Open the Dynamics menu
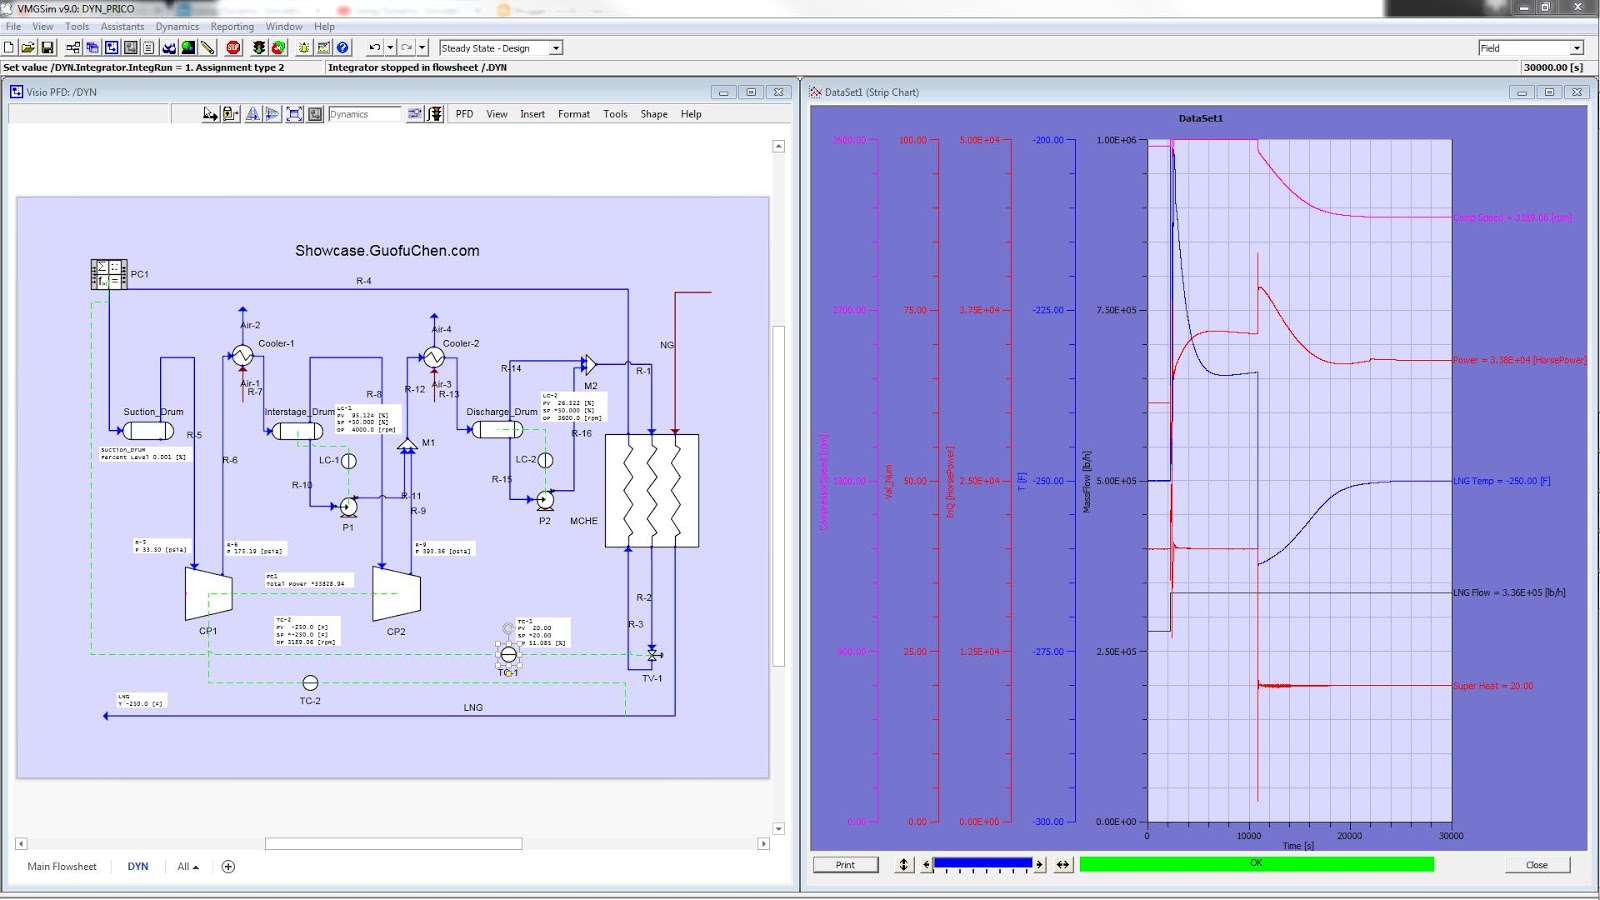1600x900 pixels. coord(176,26)
